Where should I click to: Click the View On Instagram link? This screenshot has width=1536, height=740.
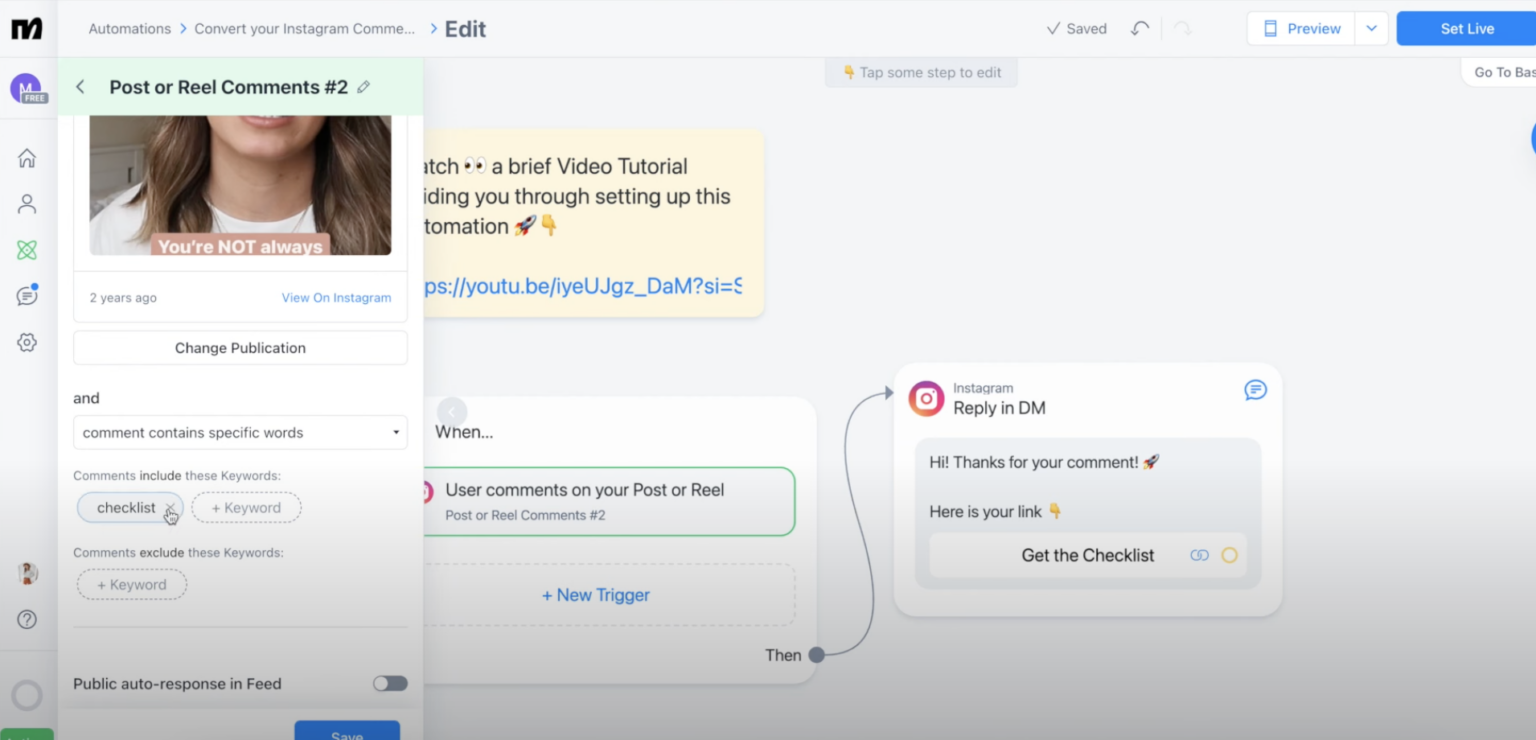336,298
